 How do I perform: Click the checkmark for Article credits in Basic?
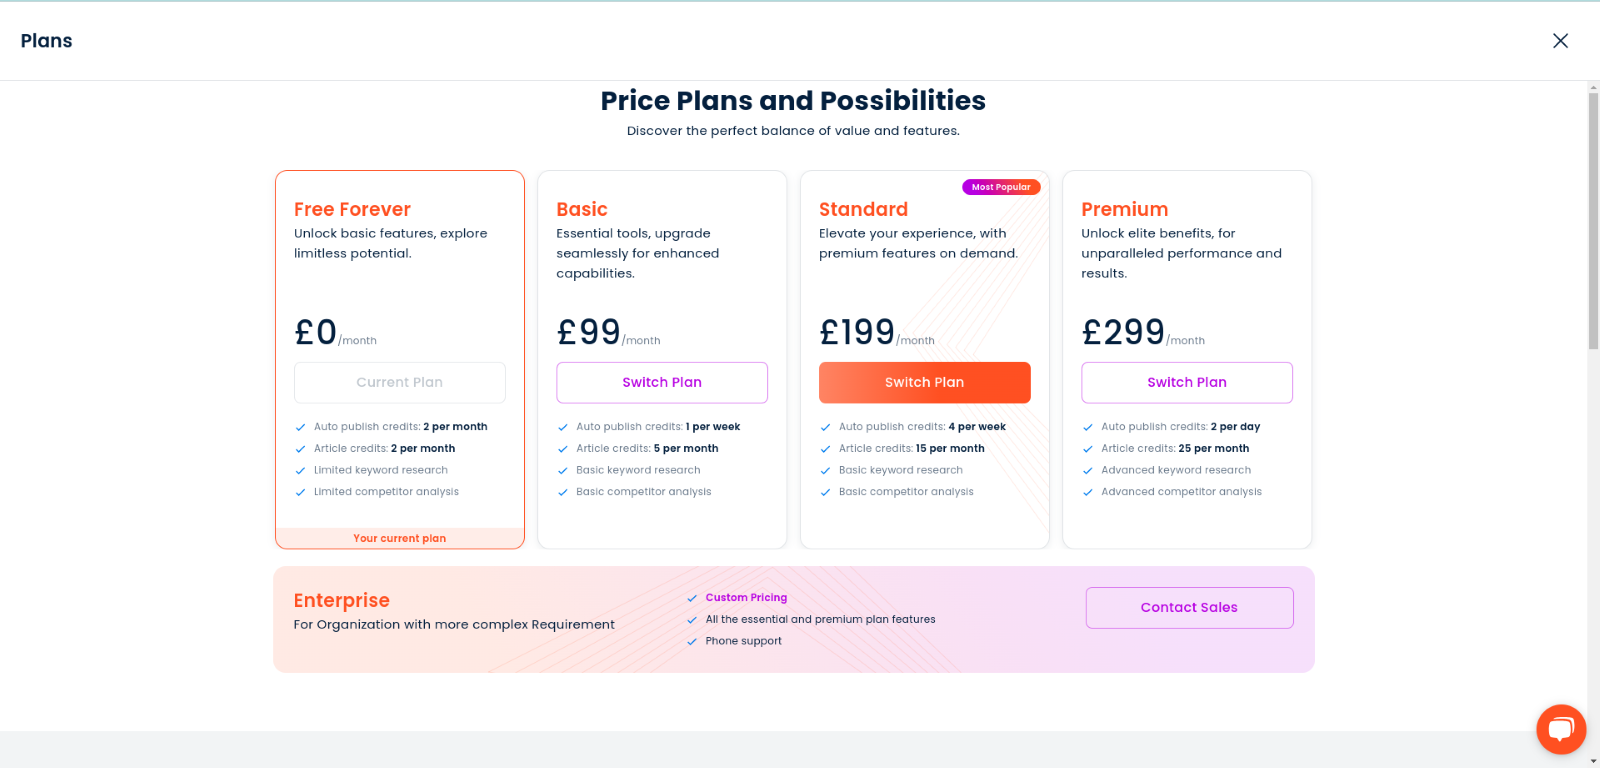[562, 448]
